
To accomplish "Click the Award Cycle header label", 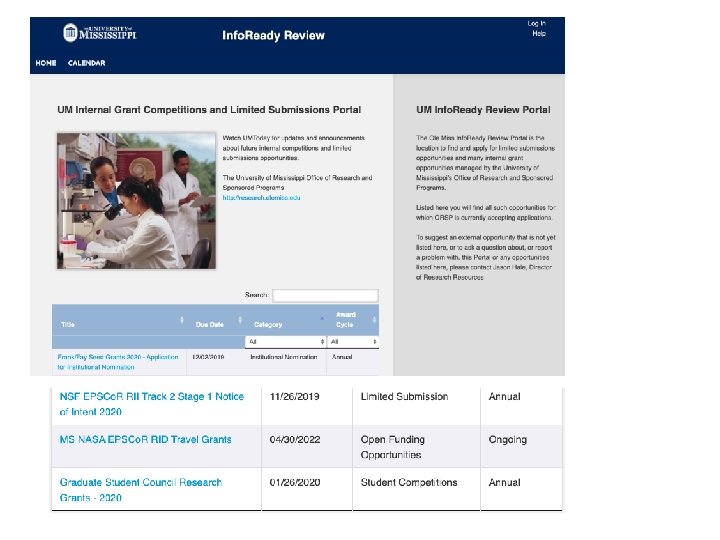I will click(x=345, y=320).
